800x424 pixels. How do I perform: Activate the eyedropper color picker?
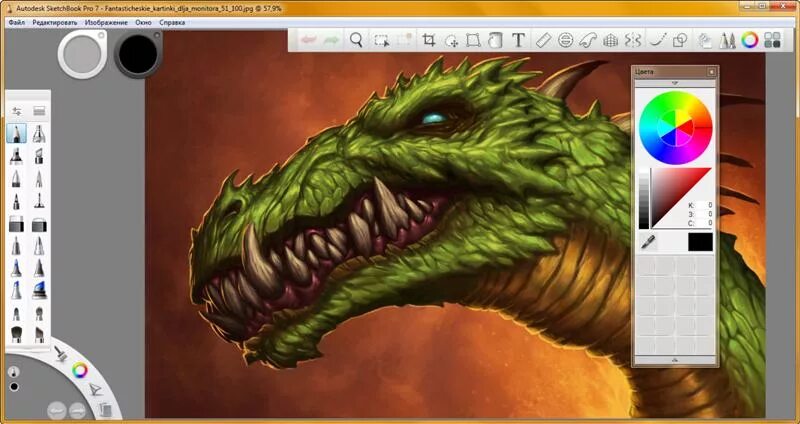(648, 242)
